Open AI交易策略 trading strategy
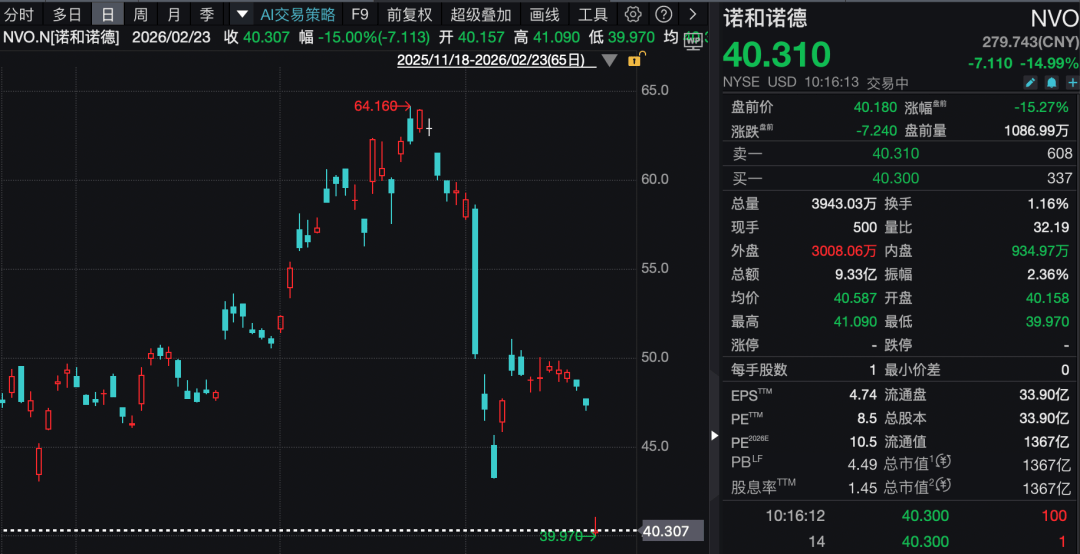Viewport: 1080px width, 554px height. click(298, 14)
